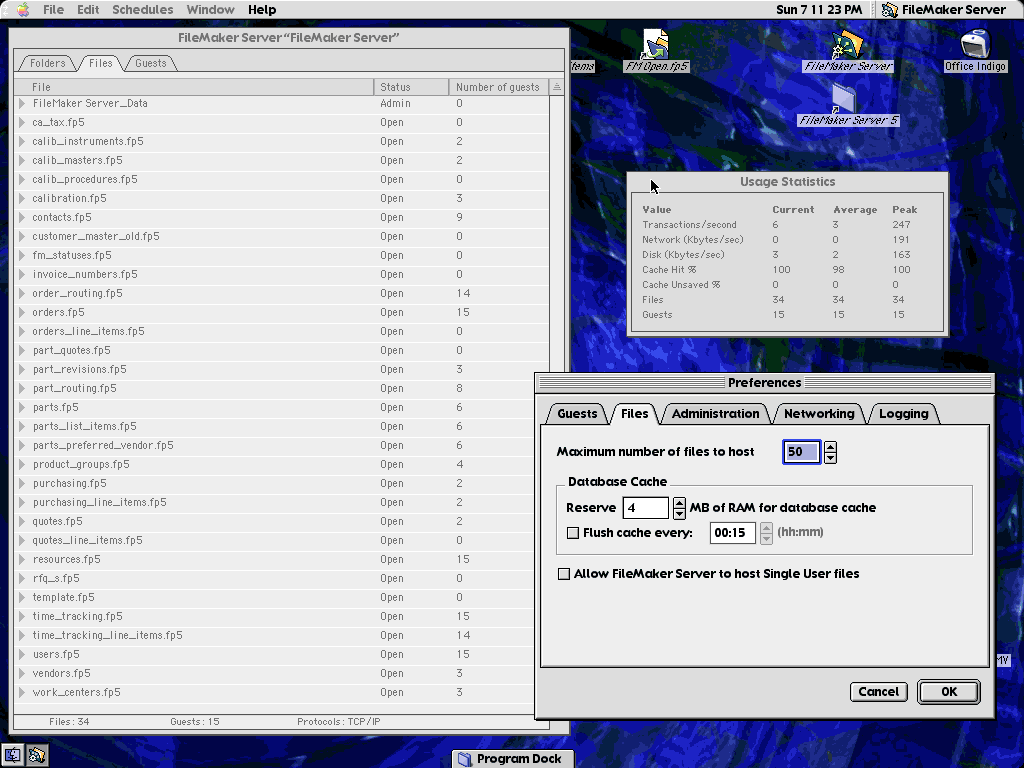Click the Protocols: TCP/IP status text
This screenshot has width=1024, height=768.
click(338, 722)
